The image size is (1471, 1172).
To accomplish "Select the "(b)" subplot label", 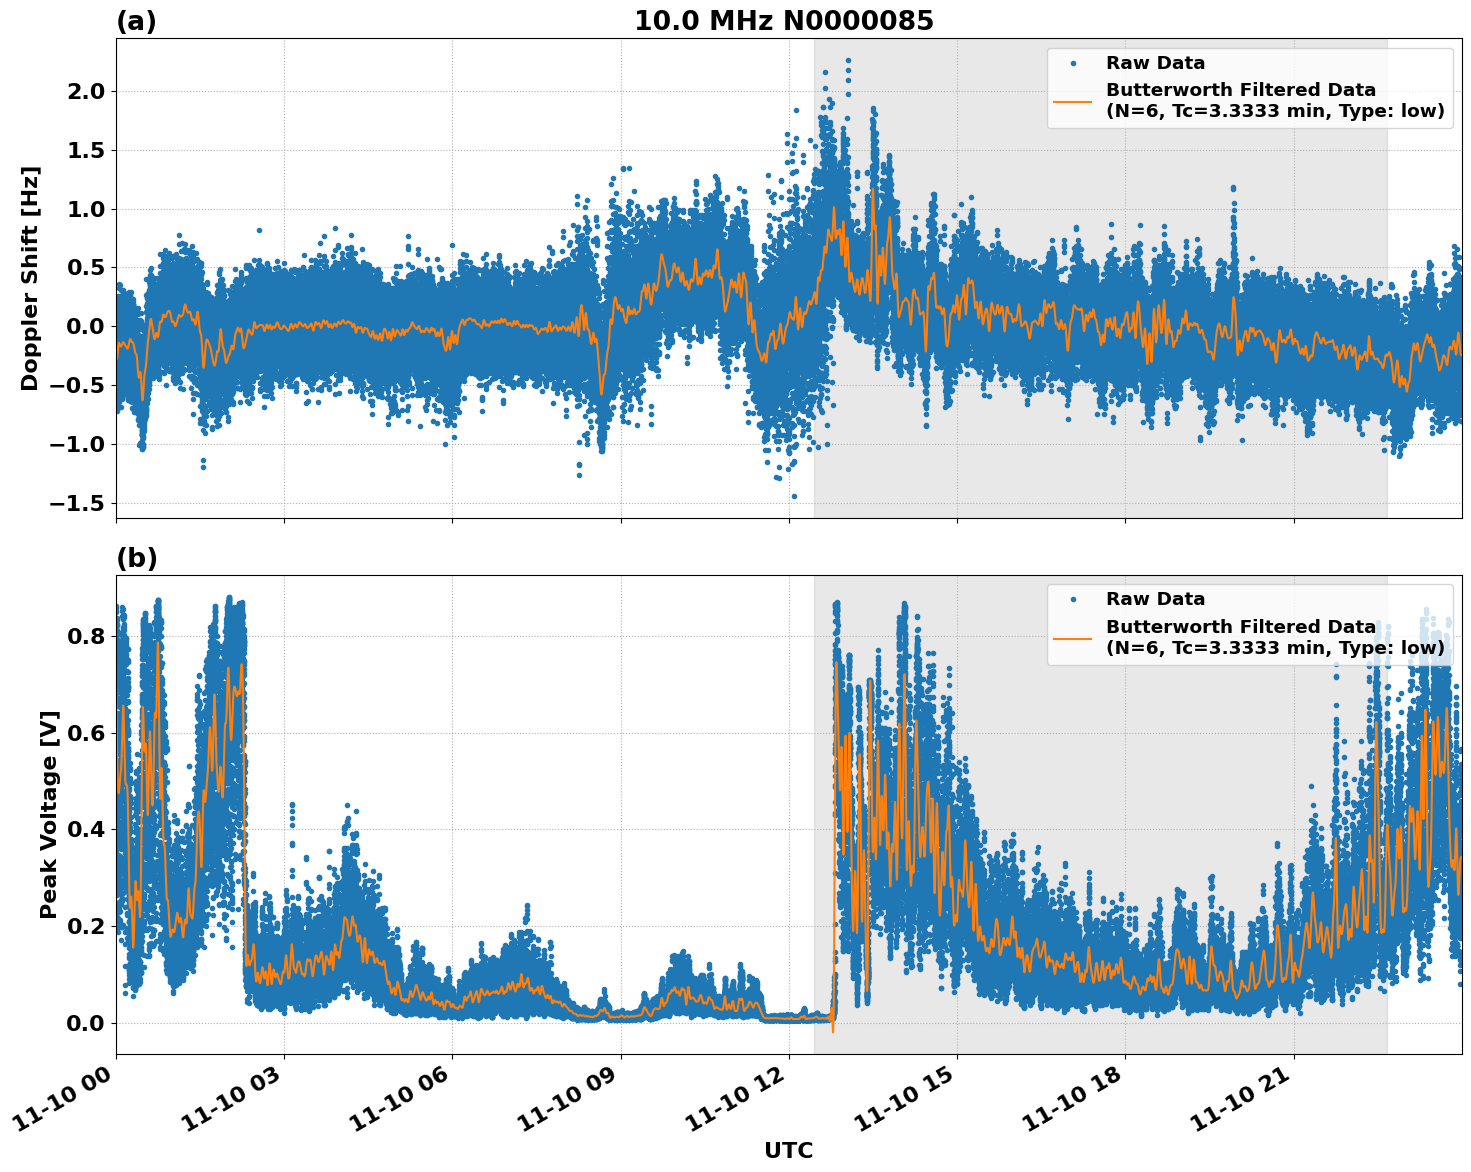I will click(x=138, y=556).
